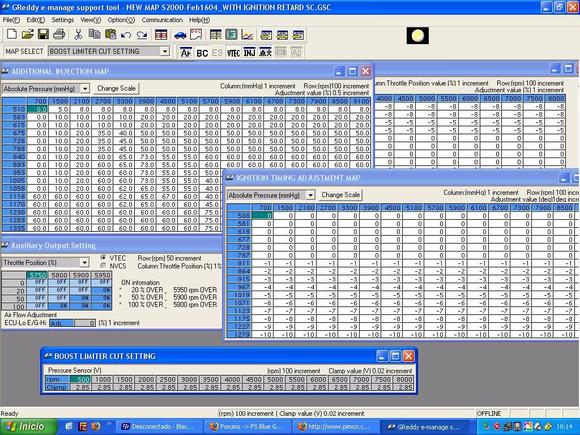Click Change Scale in Additional Injection Map
This screenshot has width=580, height=435.
[116, 88]
